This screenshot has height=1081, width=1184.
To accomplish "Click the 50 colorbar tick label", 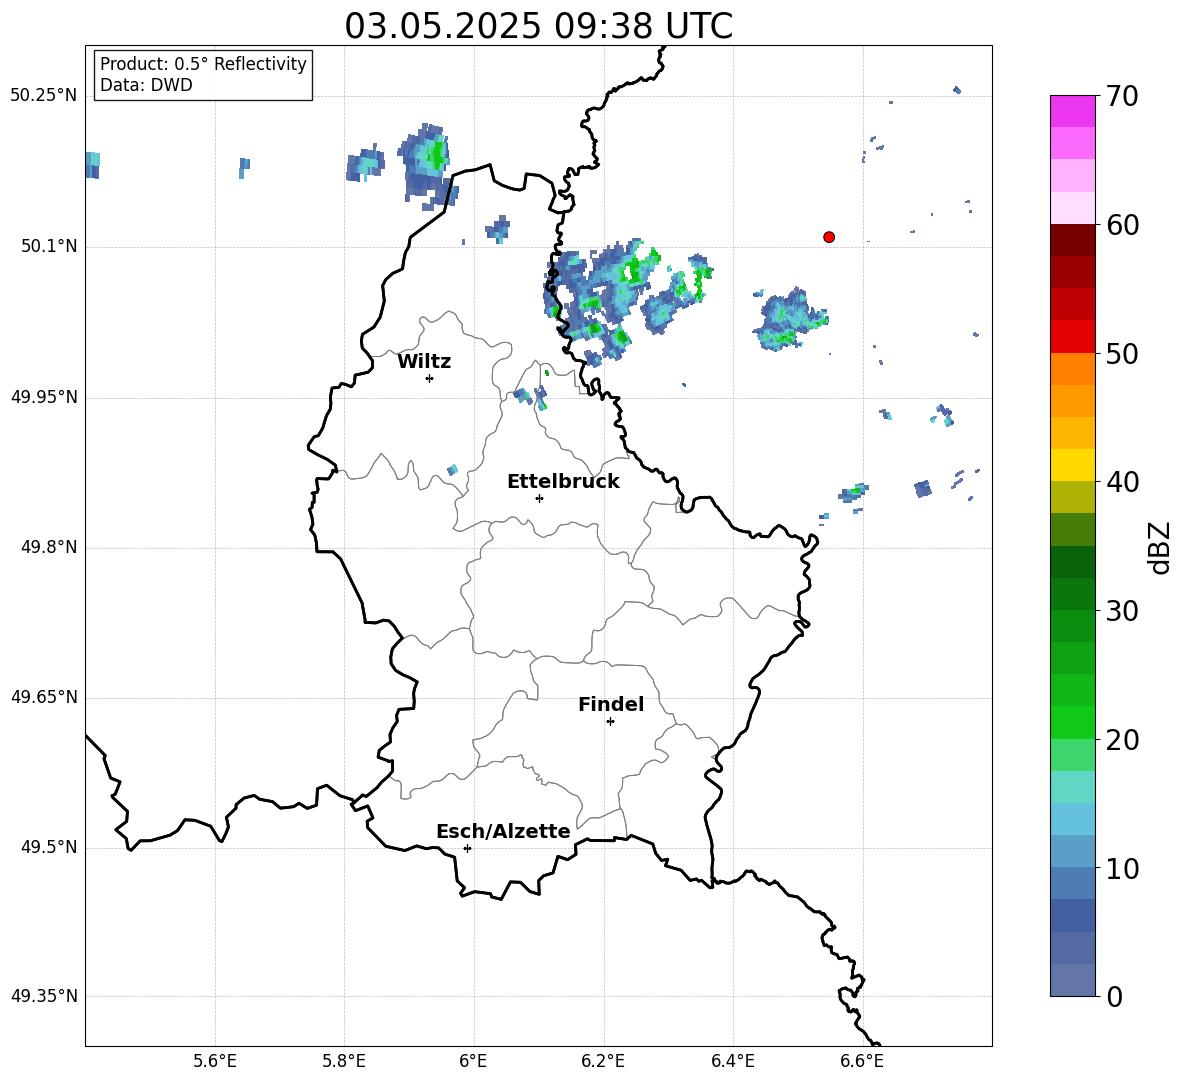I will (1122, 353).
